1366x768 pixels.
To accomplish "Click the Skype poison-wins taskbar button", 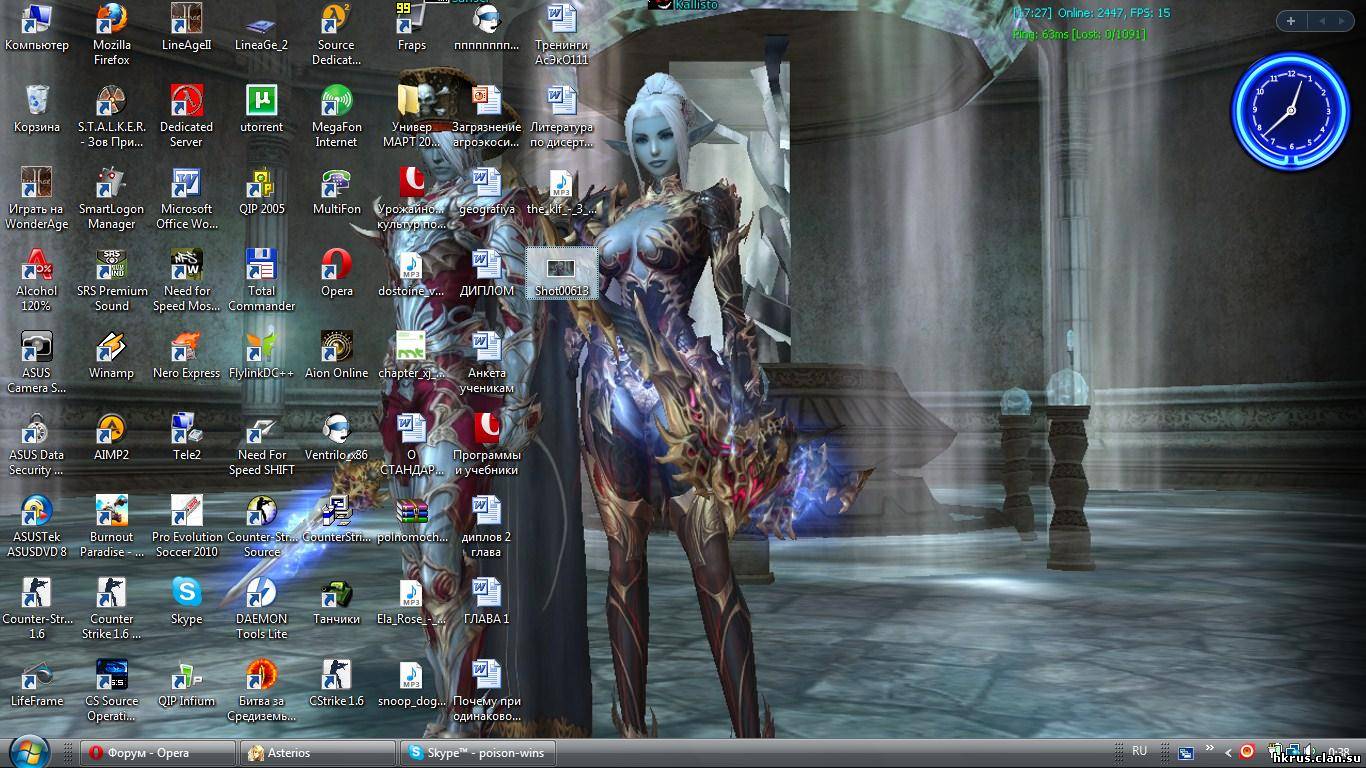I will tap(478, 753).
